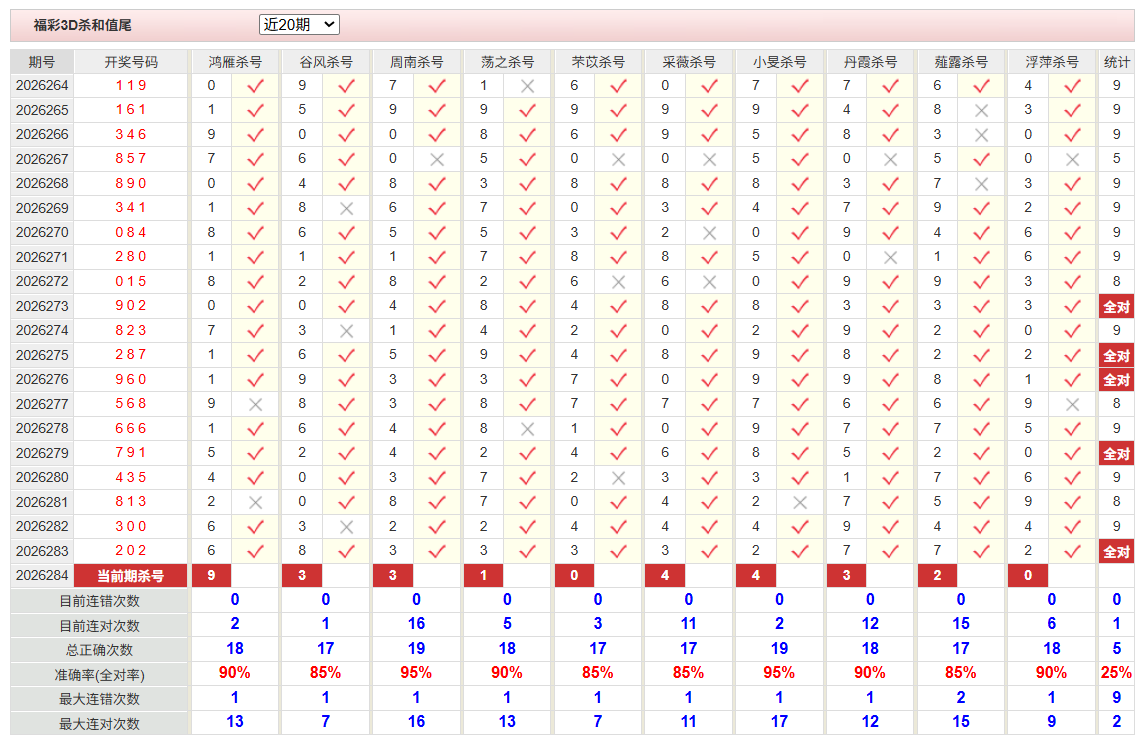Select the 95% accuracy value under 周南杀号
Screen dimensions: 1143x746
click(416, 672)
